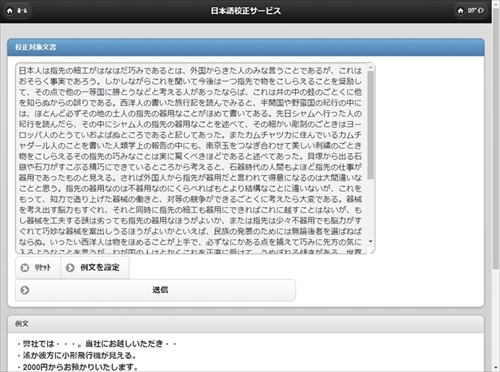The image size is (500, 372).
Task: Click the X icon on リセット button
Action: (x=25, y=268)
